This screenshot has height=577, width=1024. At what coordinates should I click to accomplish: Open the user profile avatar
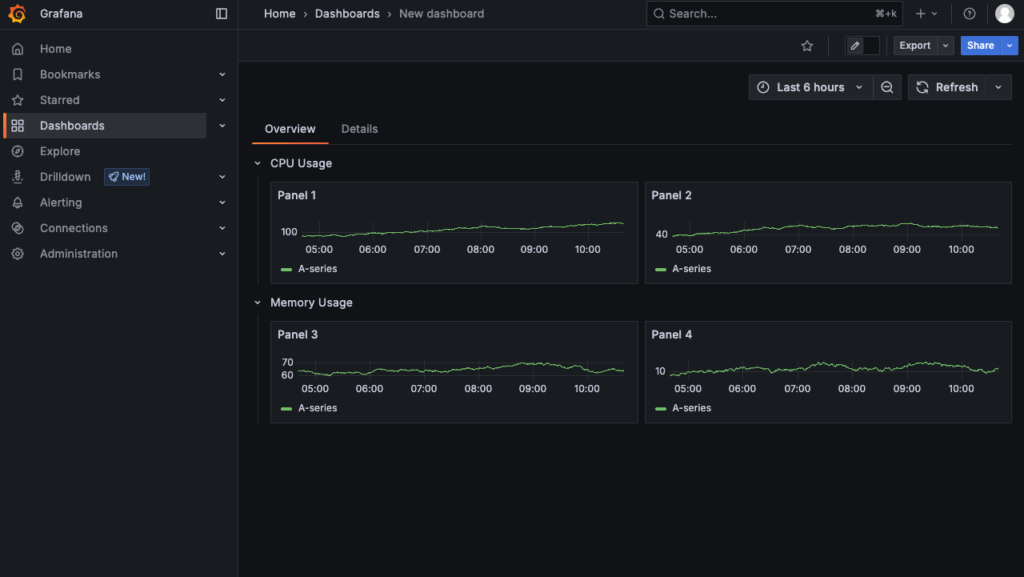[x=1004, y=14]
